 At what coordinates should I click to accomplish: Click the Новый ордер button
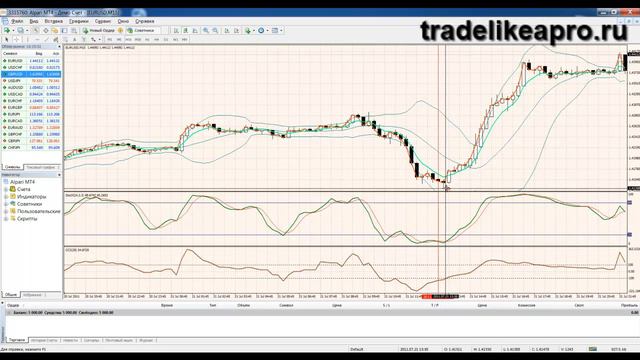[99, 30]
